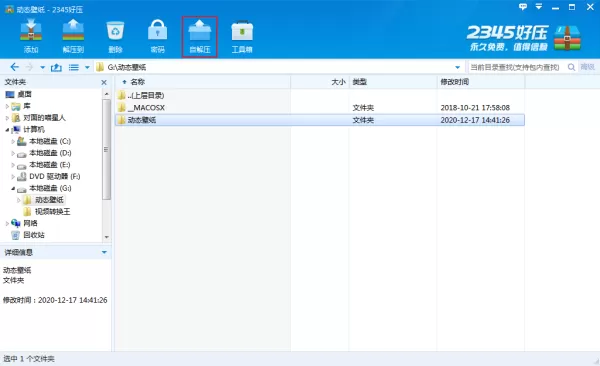Click the magnifier search icon

tap(571, 67)
